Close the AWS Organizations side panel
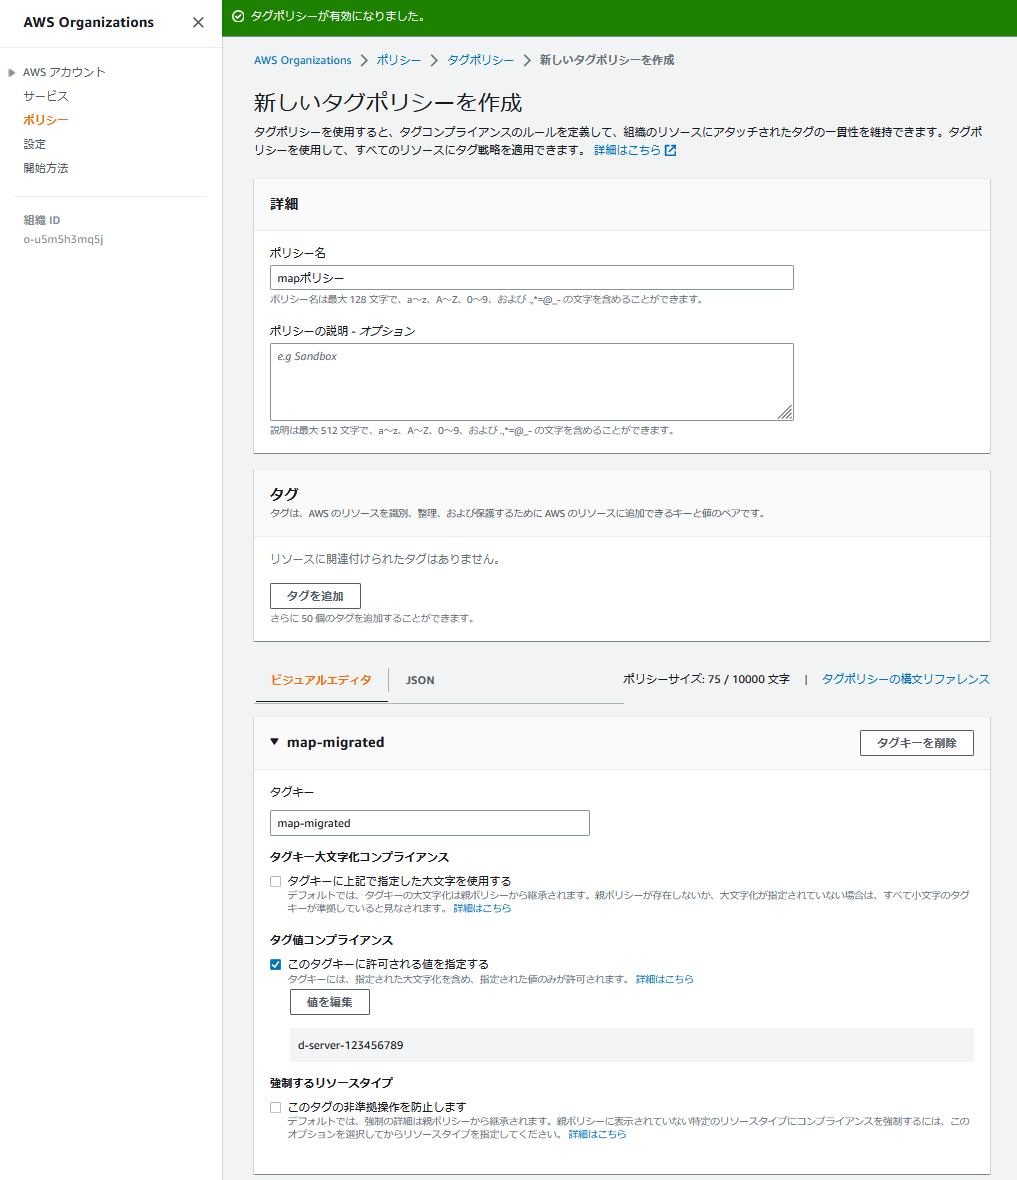Viewport: 1017px width, 1180px height. pyautogui.click(x=198, y=23)
